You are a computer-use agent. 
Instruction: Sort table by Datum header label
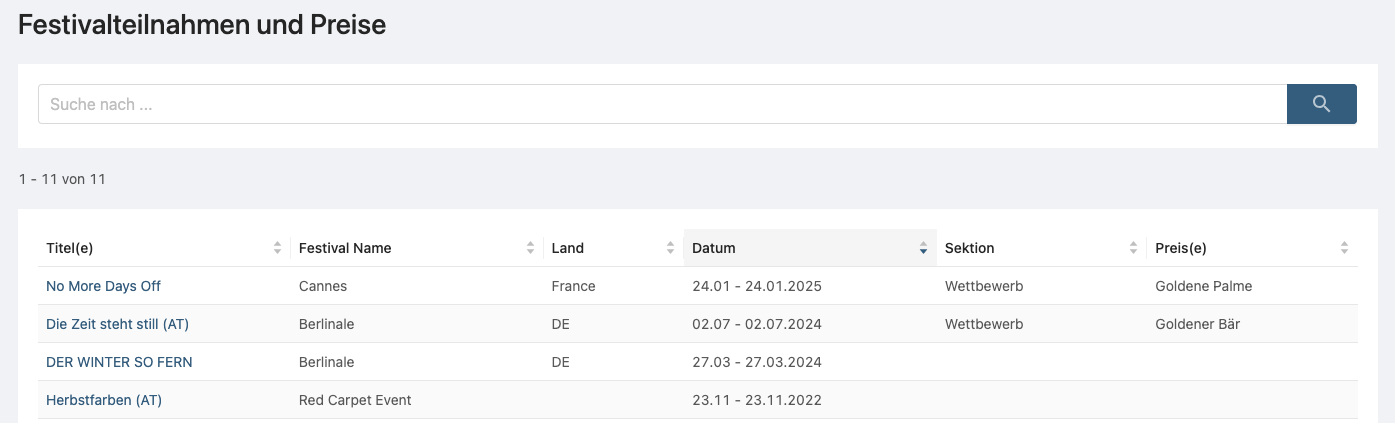[714, 248]
